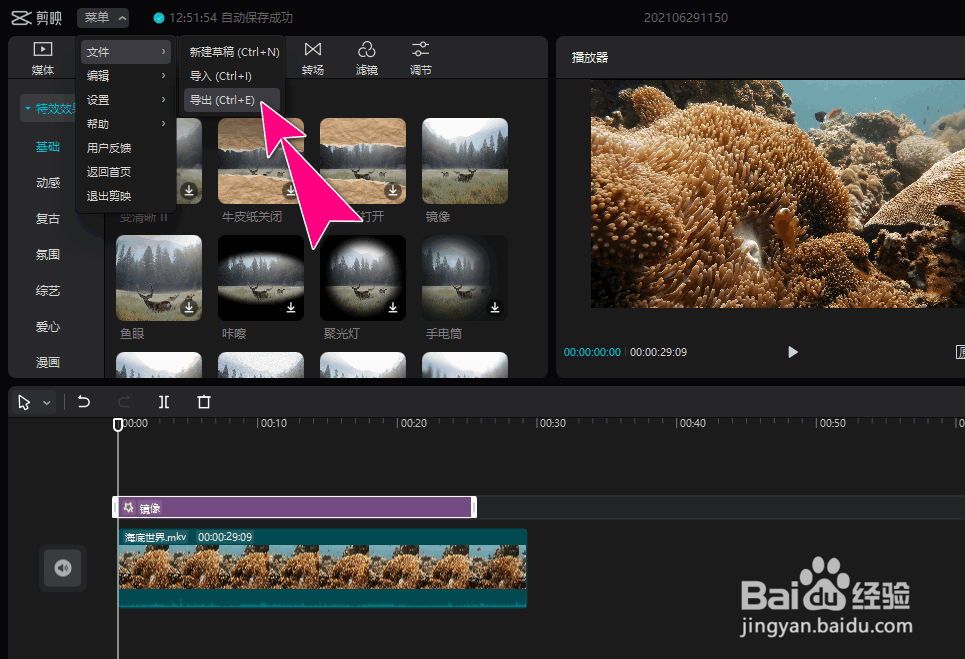965x659 pixels.
Task: Select the split clip tool
Action: point(164,402)
